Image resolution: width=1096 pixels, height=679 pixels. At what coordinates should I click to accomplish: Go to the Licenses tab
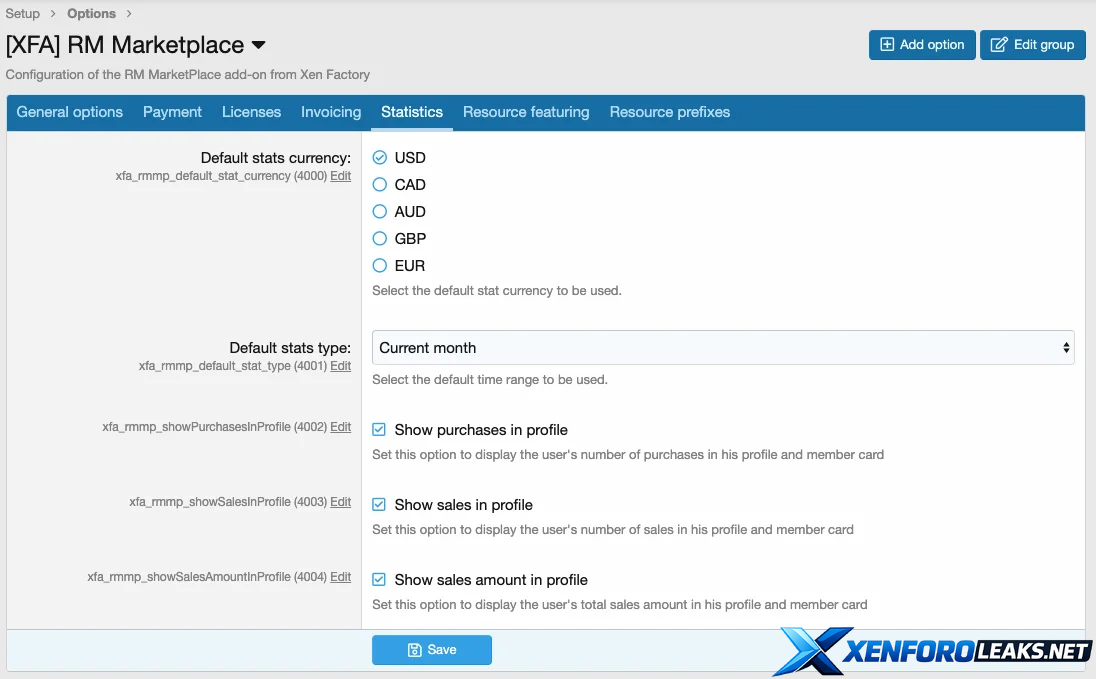click(251, 112)
